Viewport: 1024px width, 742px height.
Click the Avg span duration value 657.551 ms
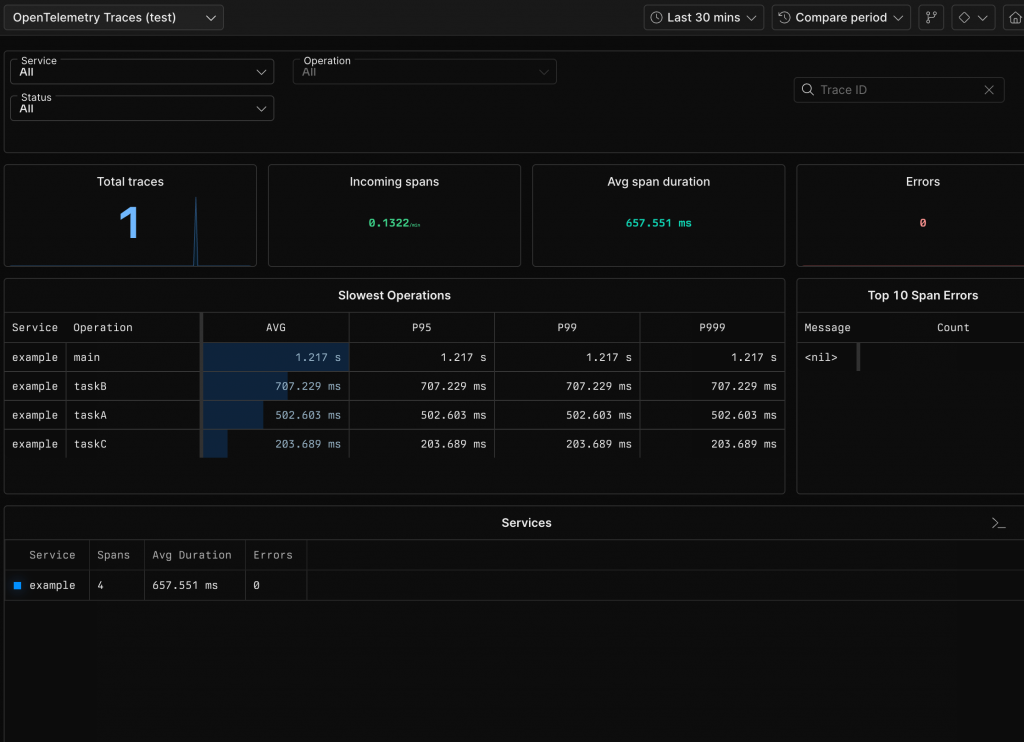point(658,223)
